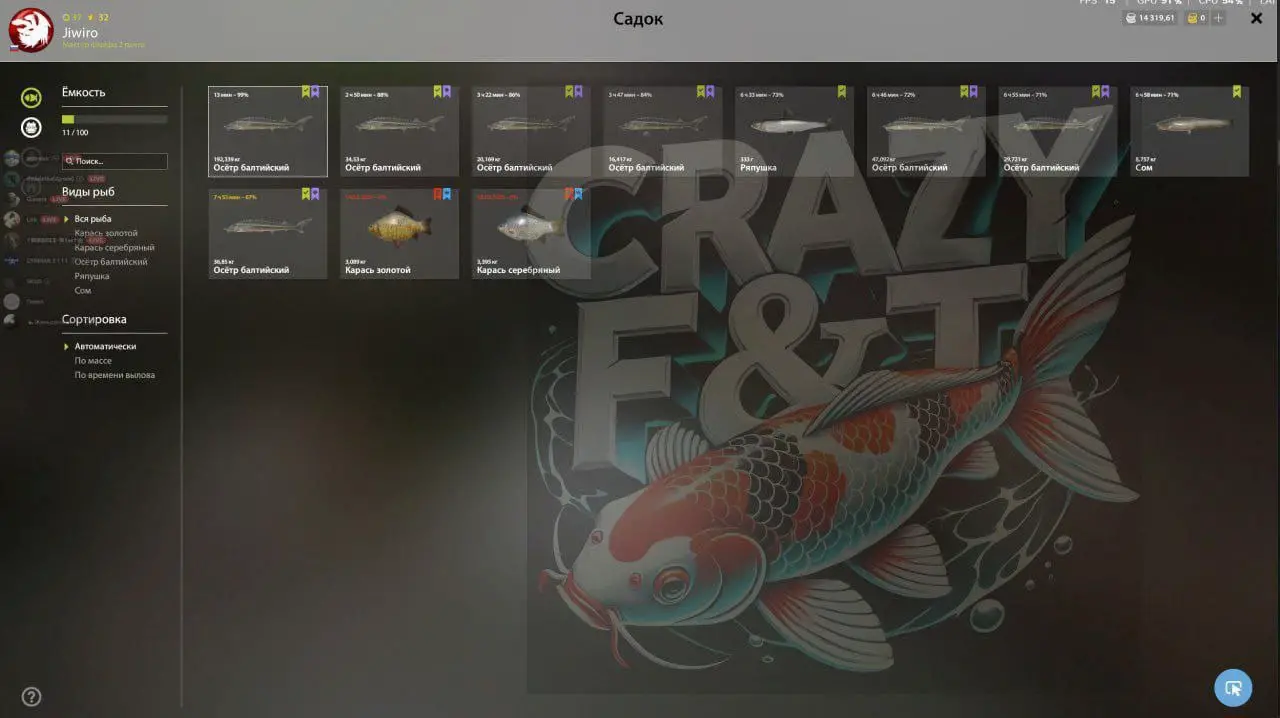Show all fish with the Вся рыба filter
The height and width of the screenshot is (718, 1280).
[93, 219]
